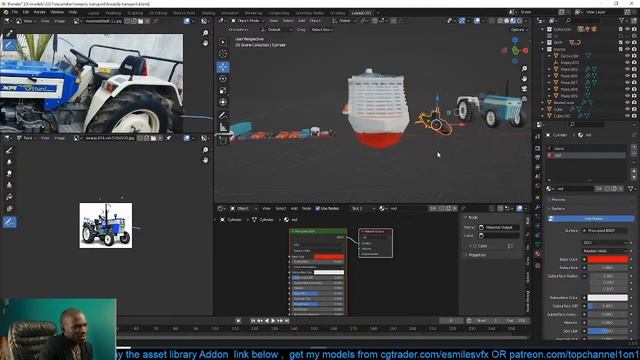Pick the Select Box tool in viewport
Viewport: 640px width, 360px height.
click(223, 42)
